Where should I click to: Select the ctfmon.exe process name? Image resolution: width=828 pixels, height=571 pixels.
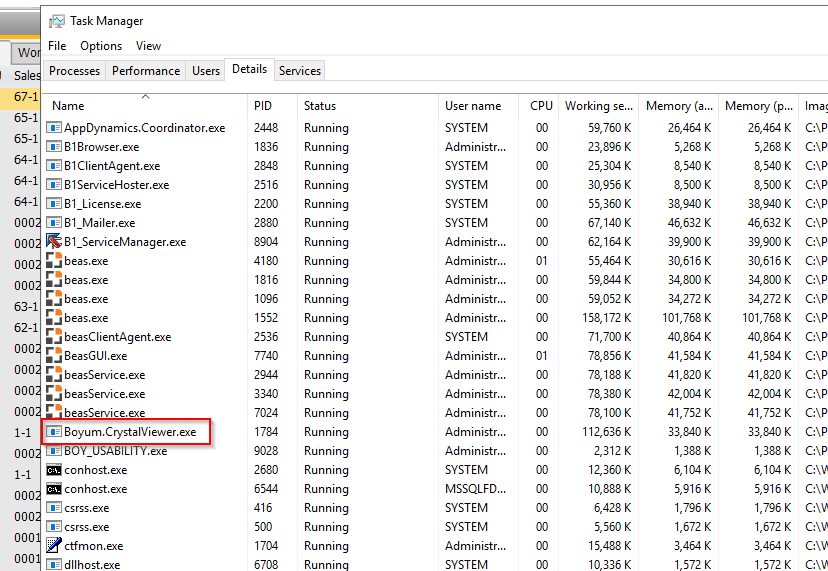click(x=93, y=546)
